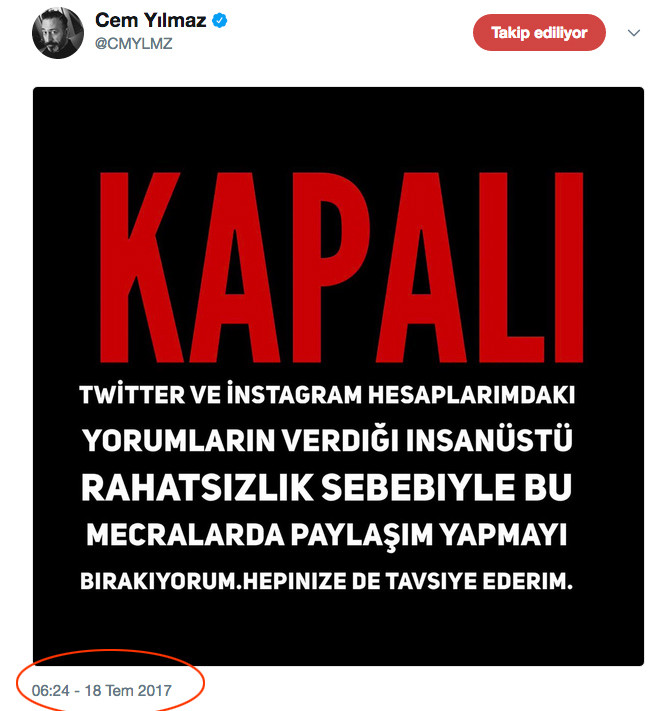Viewport: 665px width, 711px height.
Task: Click the "TAVSİYE EDERİM" text in image
Action: (492, 581)
